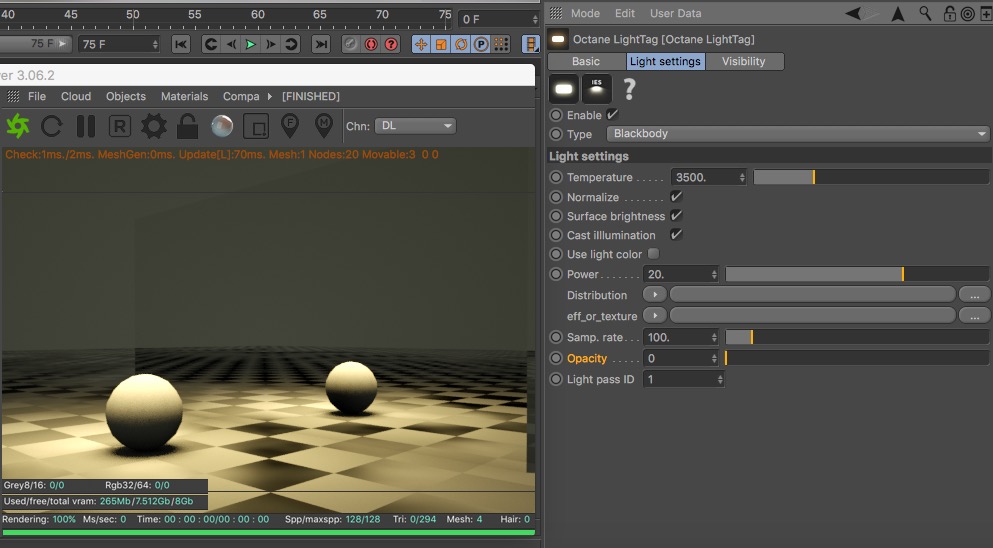Viewport: 993px width, 548px height.
Task: Open the Materials menu in Octane viewer
Action: point(185,97)
